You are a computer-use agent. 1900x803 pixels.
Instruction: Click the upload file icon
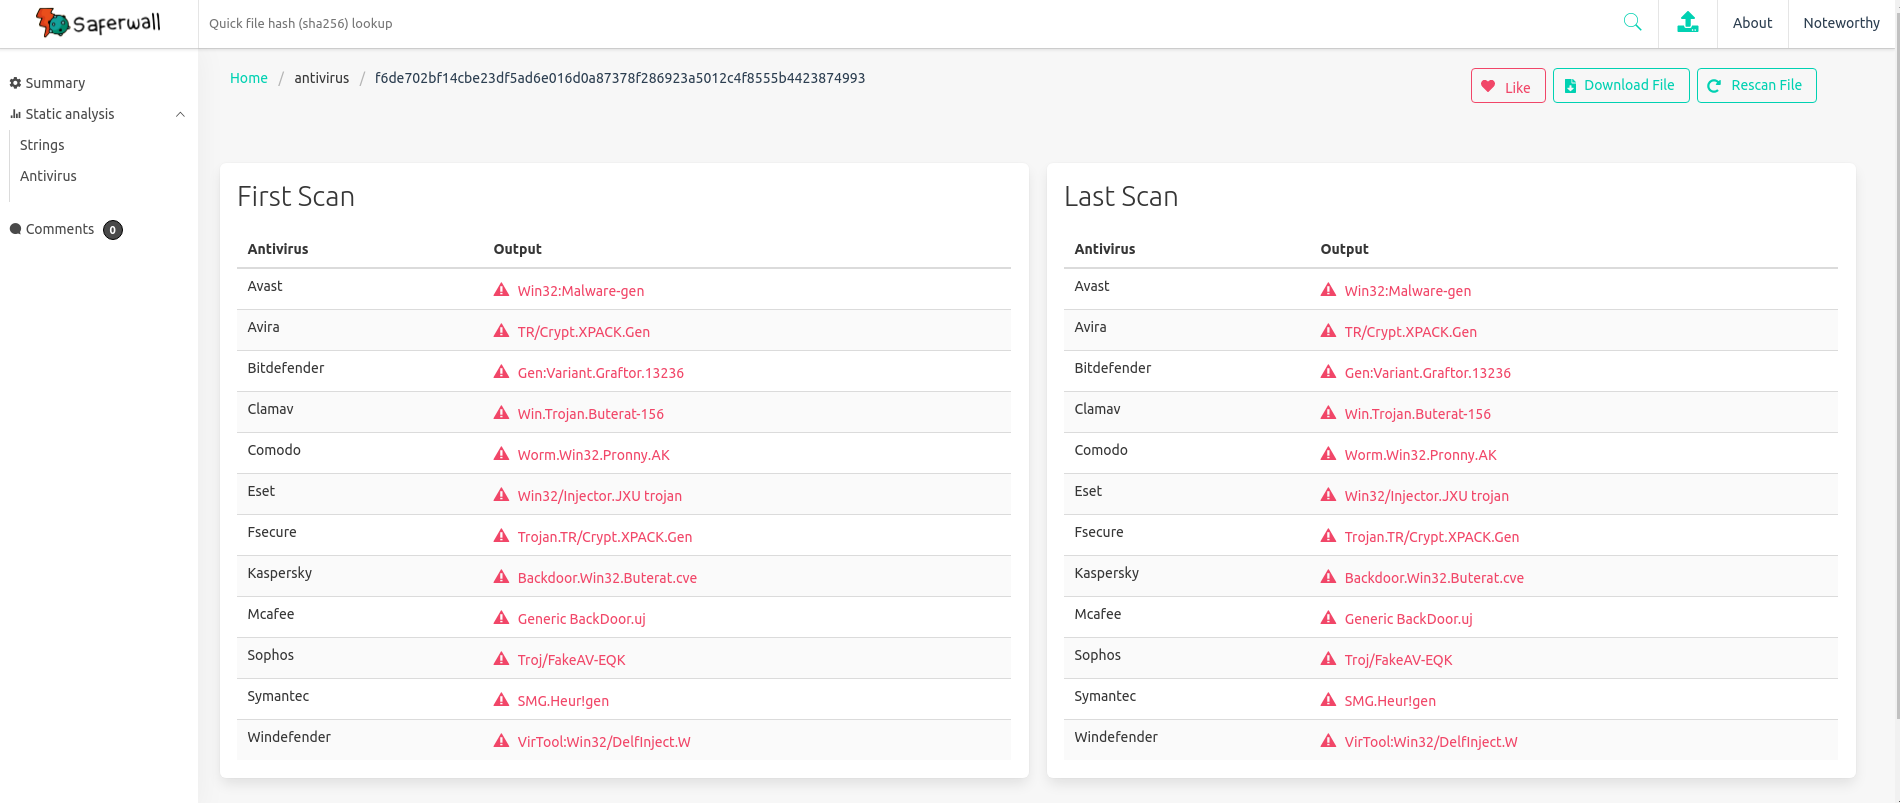coord(1688,22)
